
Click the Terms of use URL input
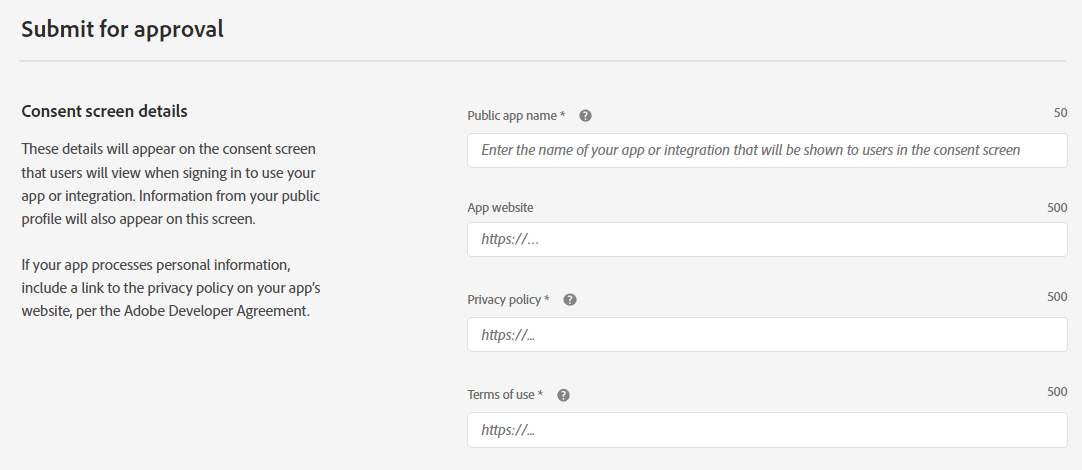click(766, 430)
